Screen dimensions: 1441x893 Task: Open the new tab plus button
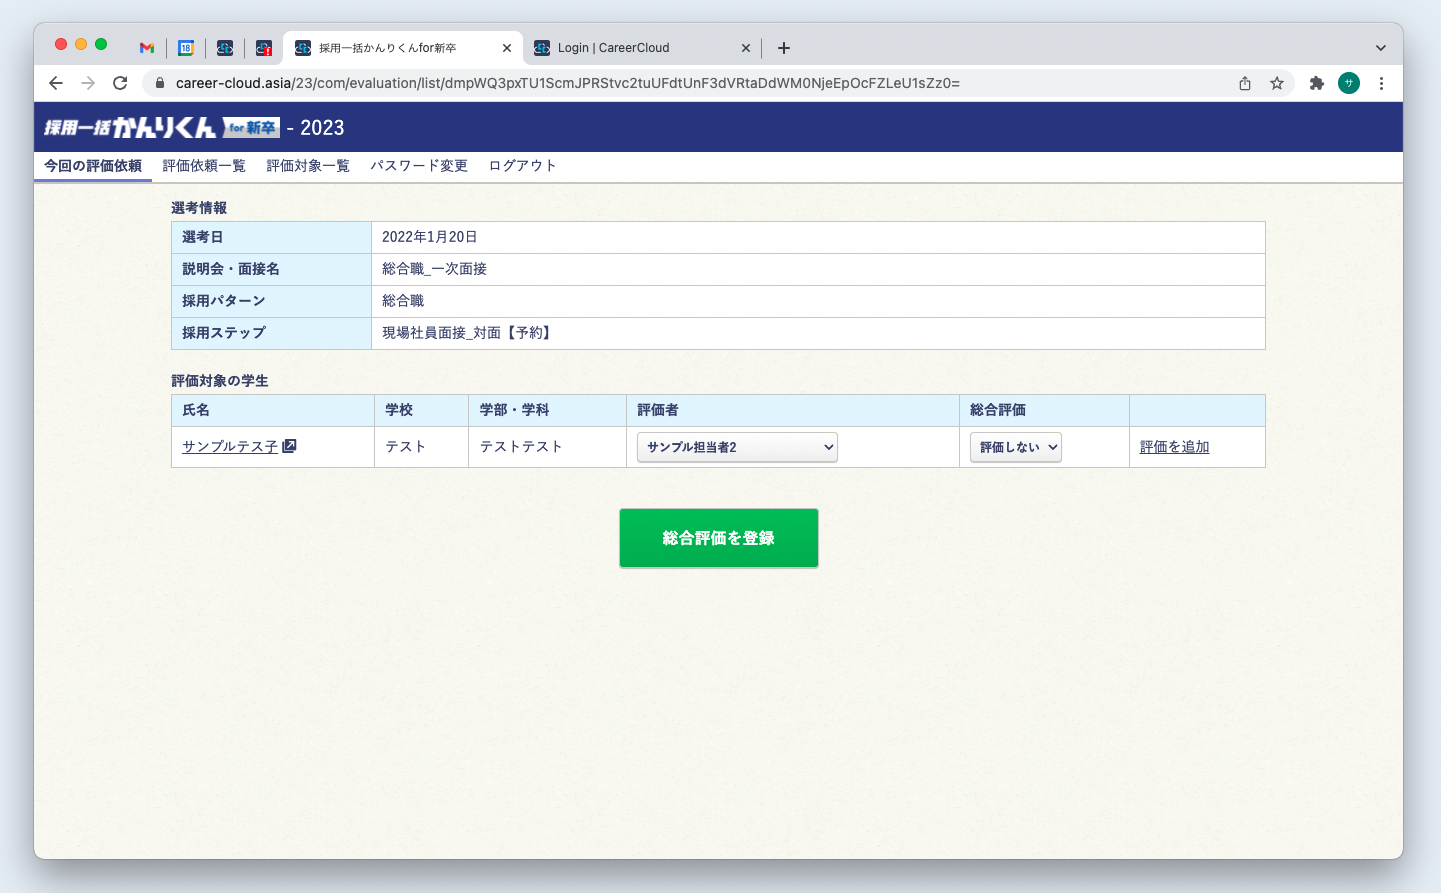[x=784, y=48]
